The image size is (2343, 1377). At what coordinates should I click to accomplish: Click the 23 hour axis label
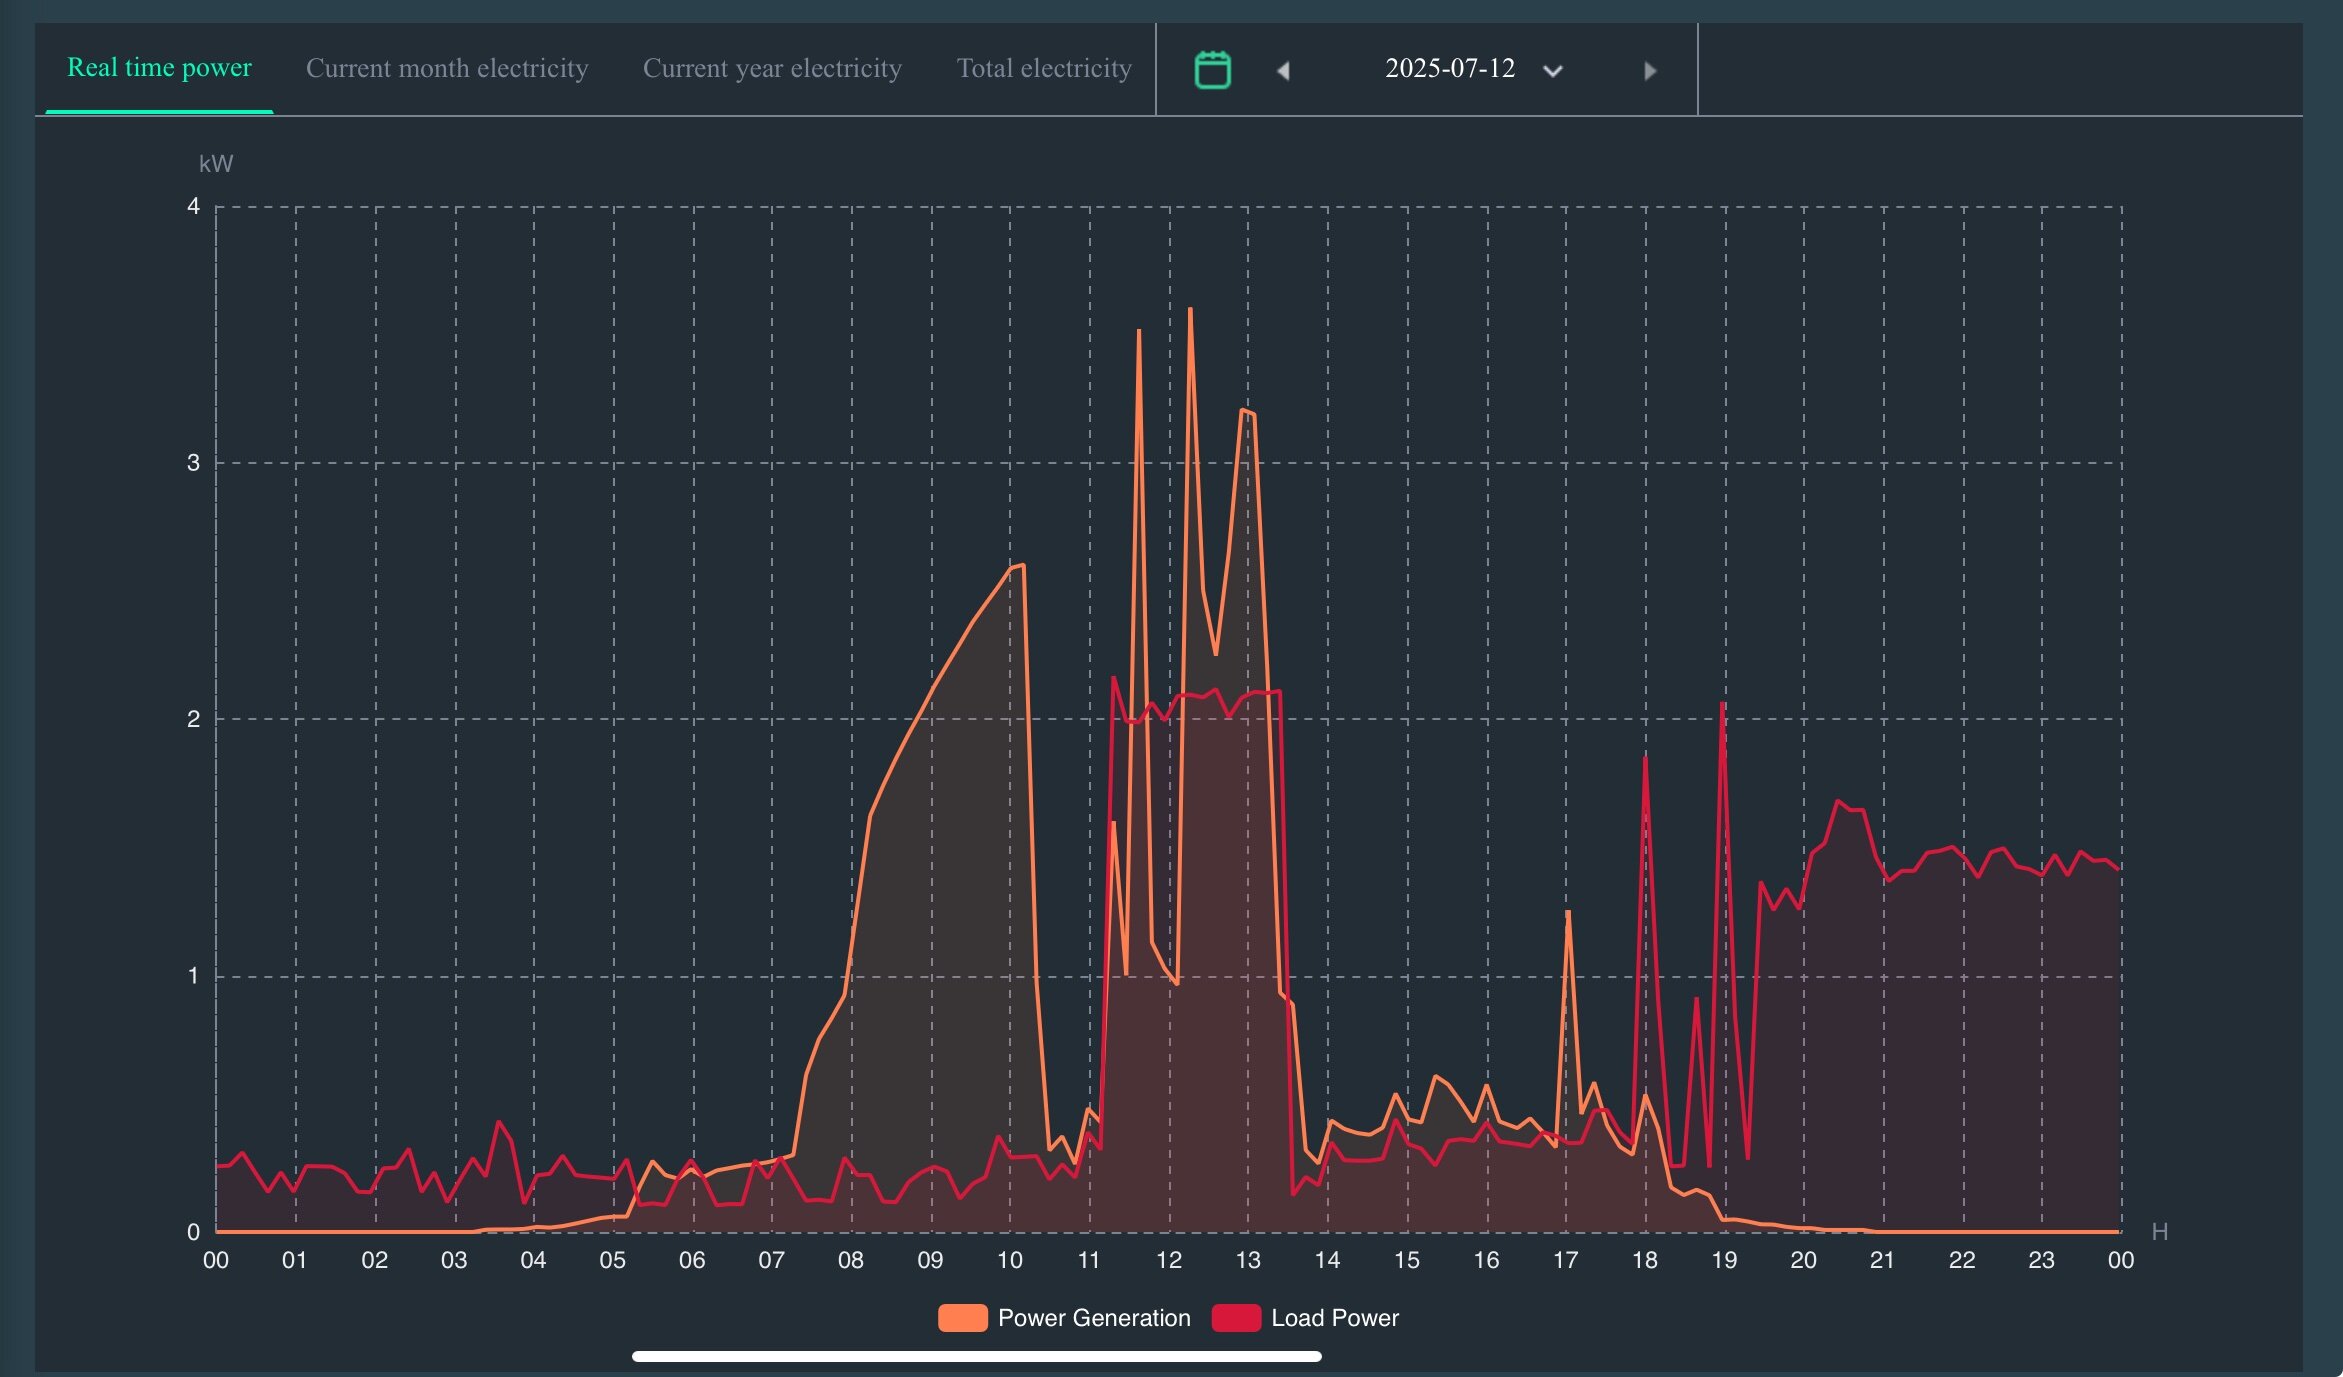click(2041, 1260)
